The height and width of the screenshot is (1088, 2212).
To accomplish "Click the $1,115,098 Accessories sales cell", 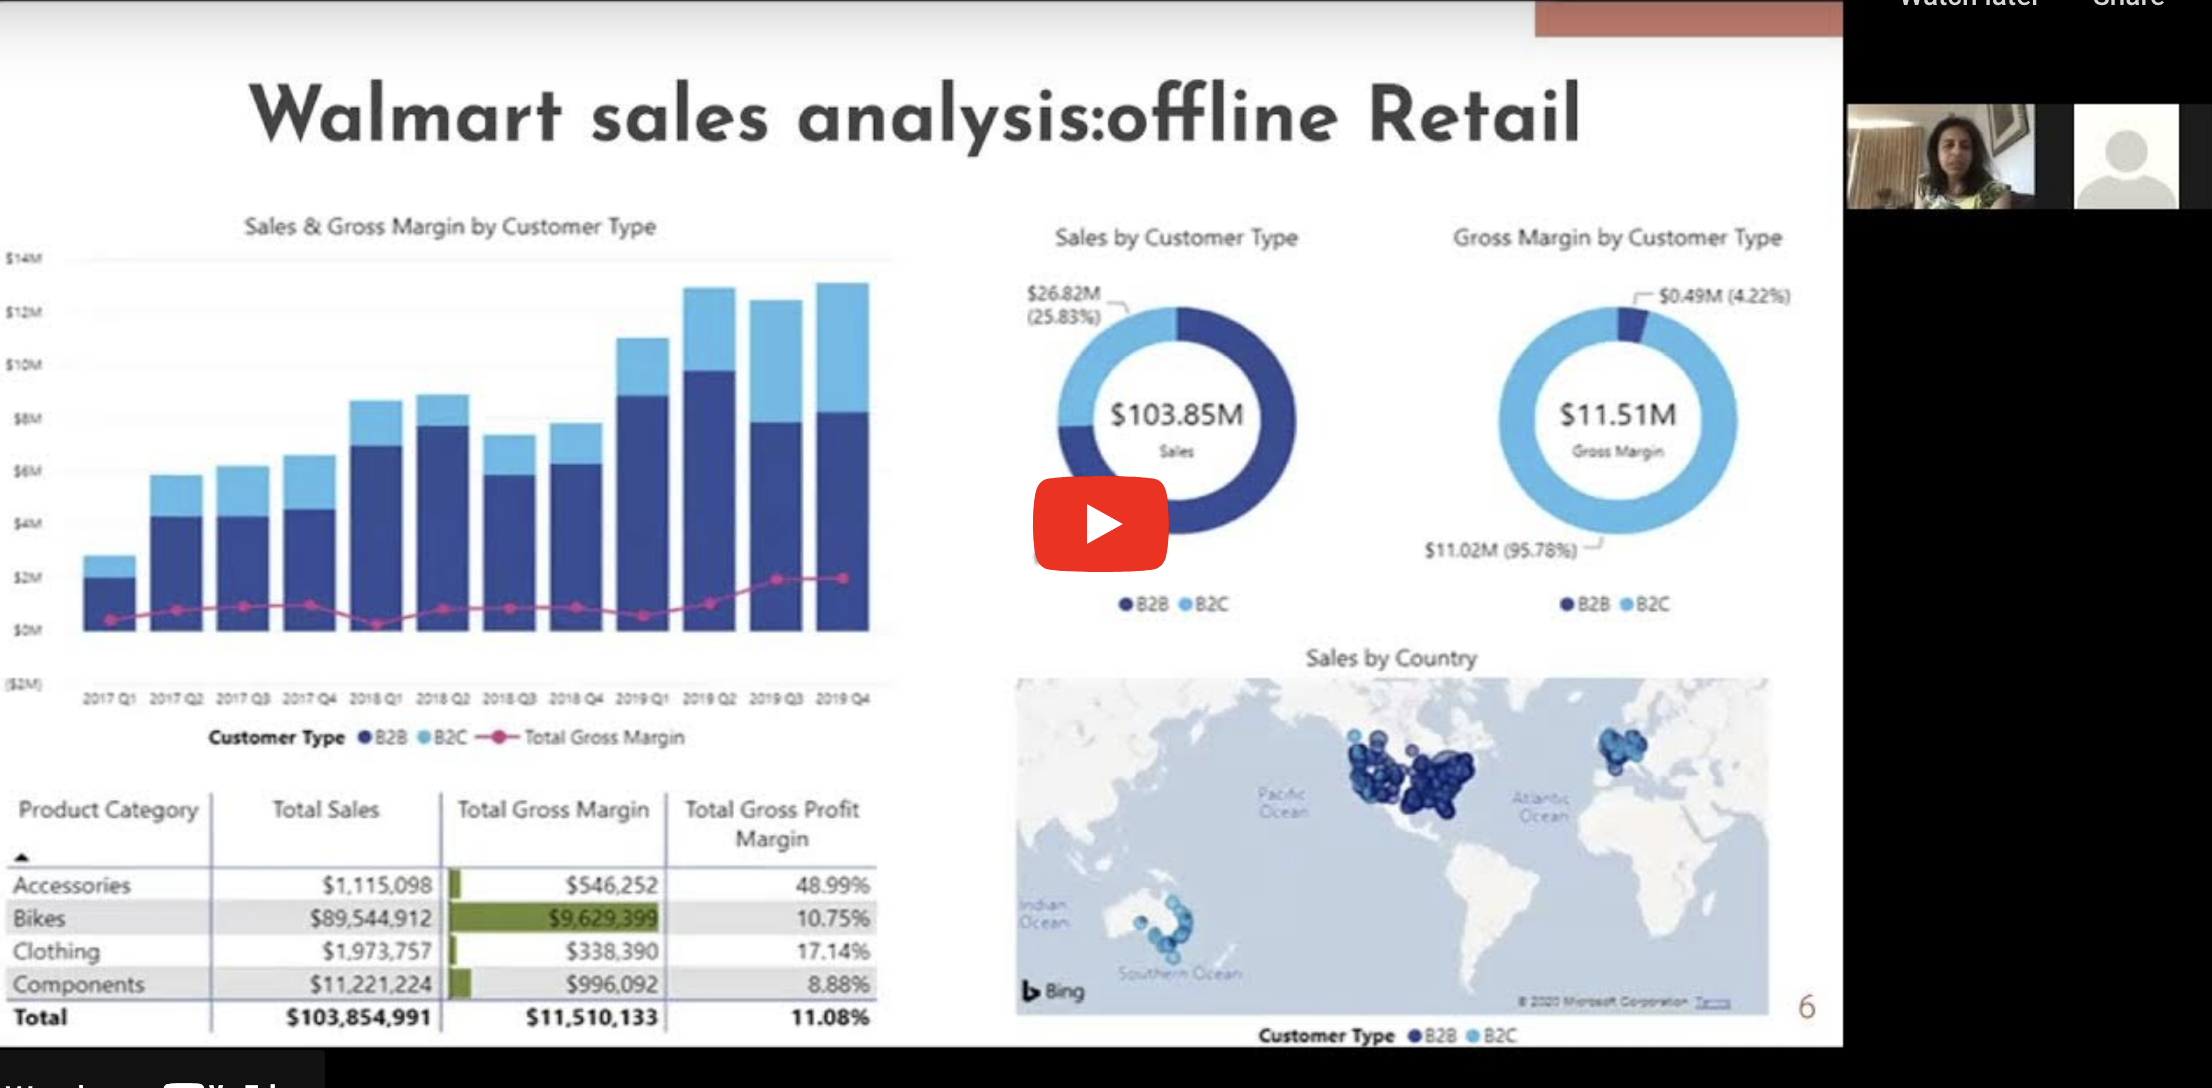I will click(377, 885).
